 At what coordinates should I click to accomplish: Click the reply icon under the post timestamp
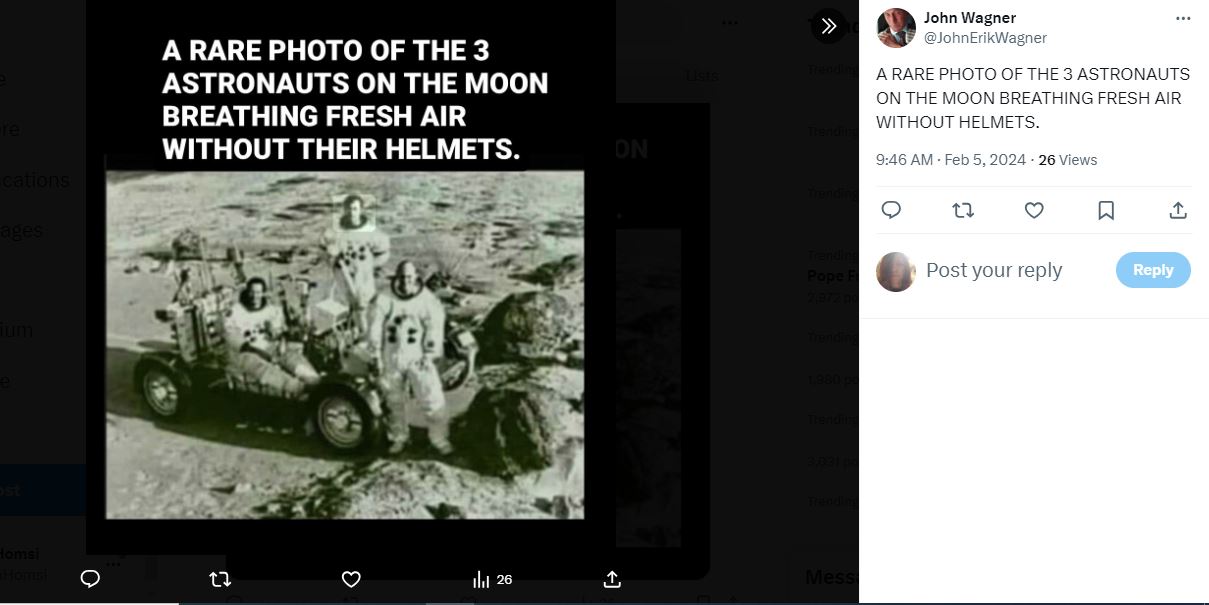tap(891, 210)
